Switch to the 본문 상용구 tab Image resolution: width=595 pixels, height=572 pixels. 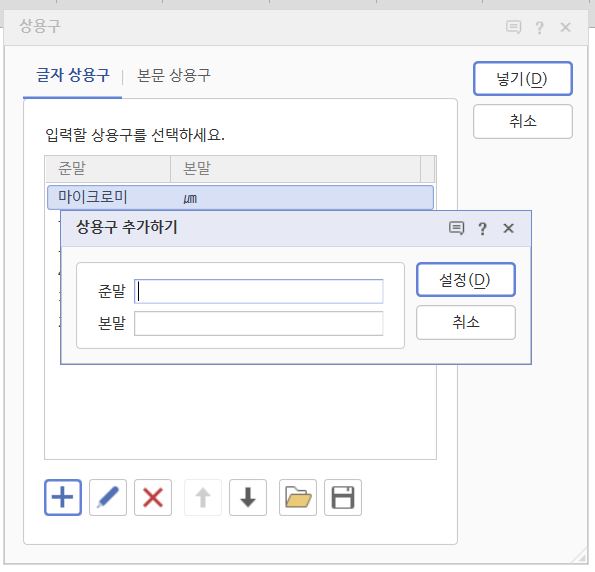coord(173,75)
